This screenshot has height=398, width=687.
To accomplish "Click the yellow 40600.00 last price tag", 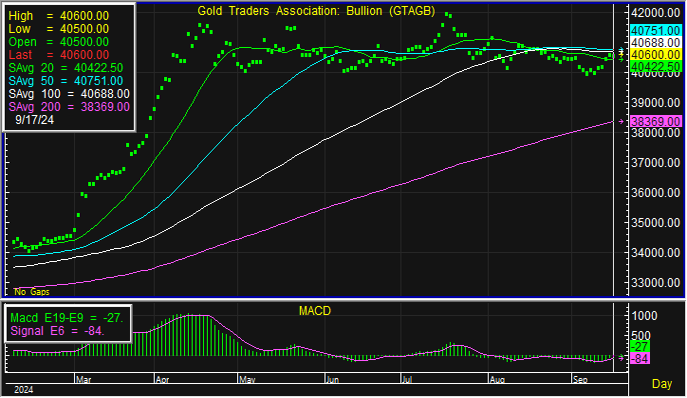I will [655, 55].
